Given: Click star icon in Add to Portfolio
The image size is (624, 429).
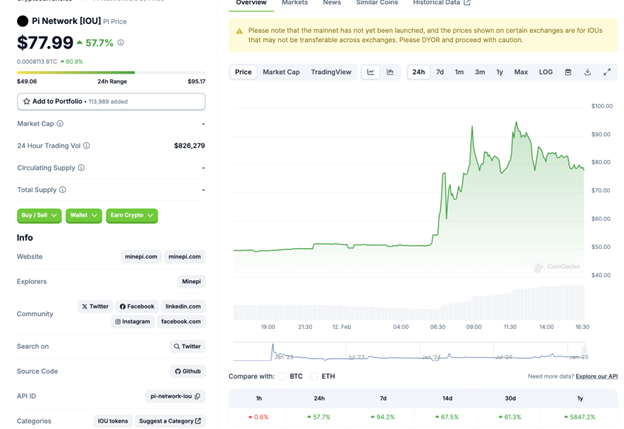Looking at the screenshot, I should pos(27,101).
